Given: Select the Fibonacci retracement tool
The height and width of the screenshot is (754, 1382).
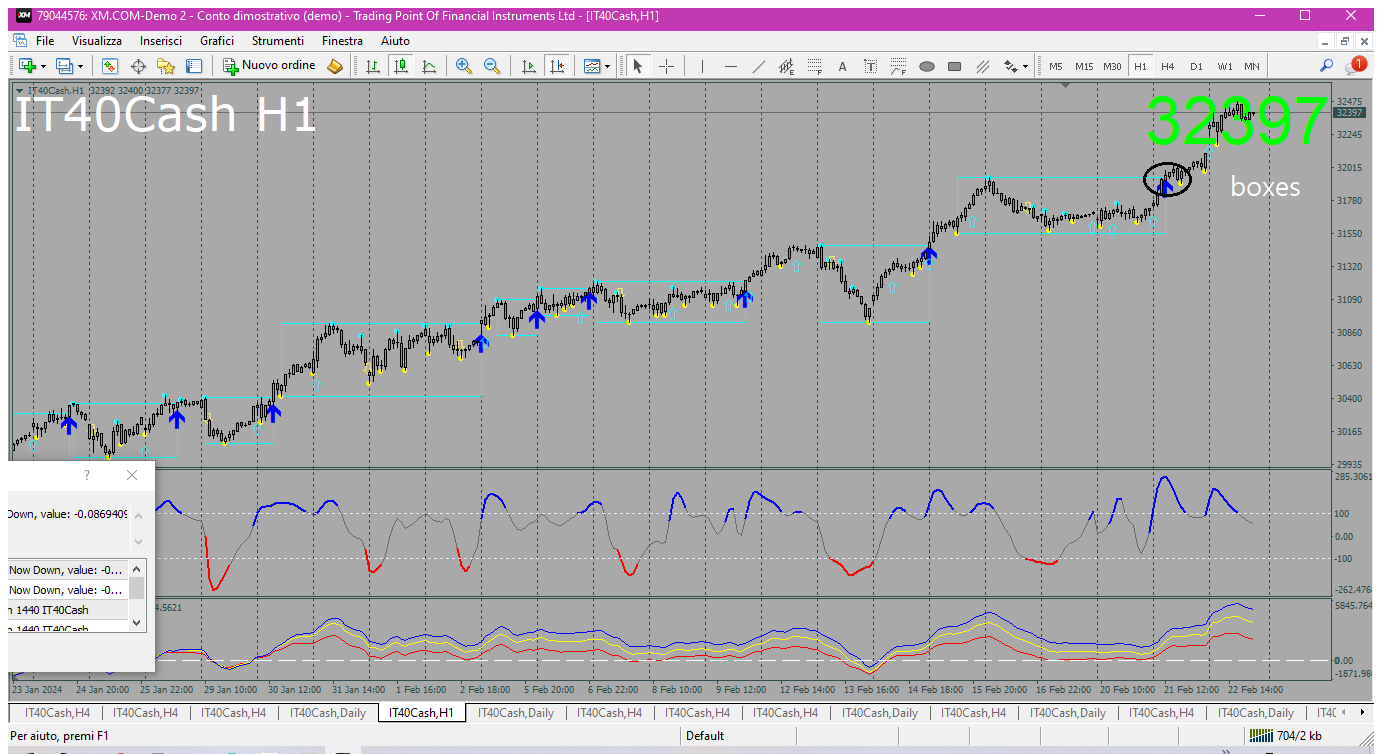Looking at the screenshot, I should tap(814, 66).
